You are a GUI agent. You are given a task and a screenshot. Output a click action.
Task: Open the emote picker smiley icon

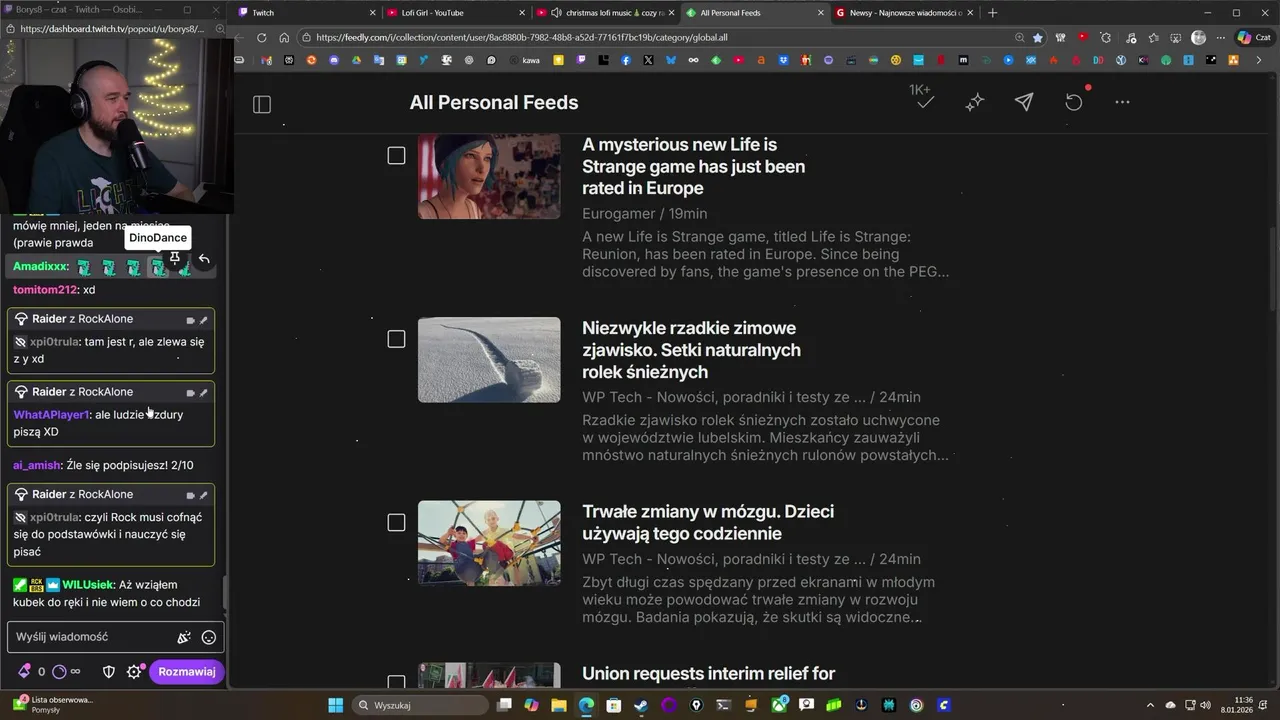tap(209, 637)
